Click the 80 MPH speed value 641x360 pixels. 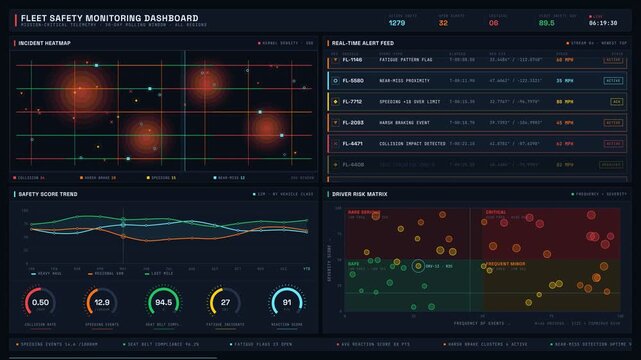pyautogui.click(x=565, y=102)
